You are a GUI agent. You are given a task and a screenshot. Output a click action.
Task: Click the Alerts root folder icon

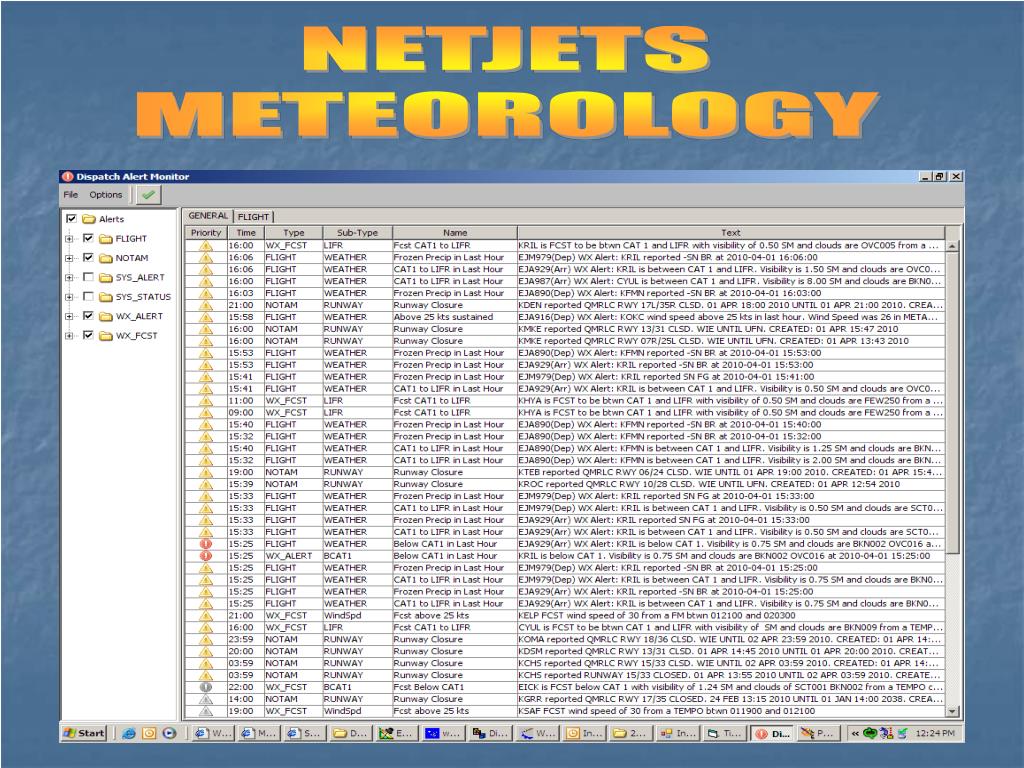pos(89,219)
